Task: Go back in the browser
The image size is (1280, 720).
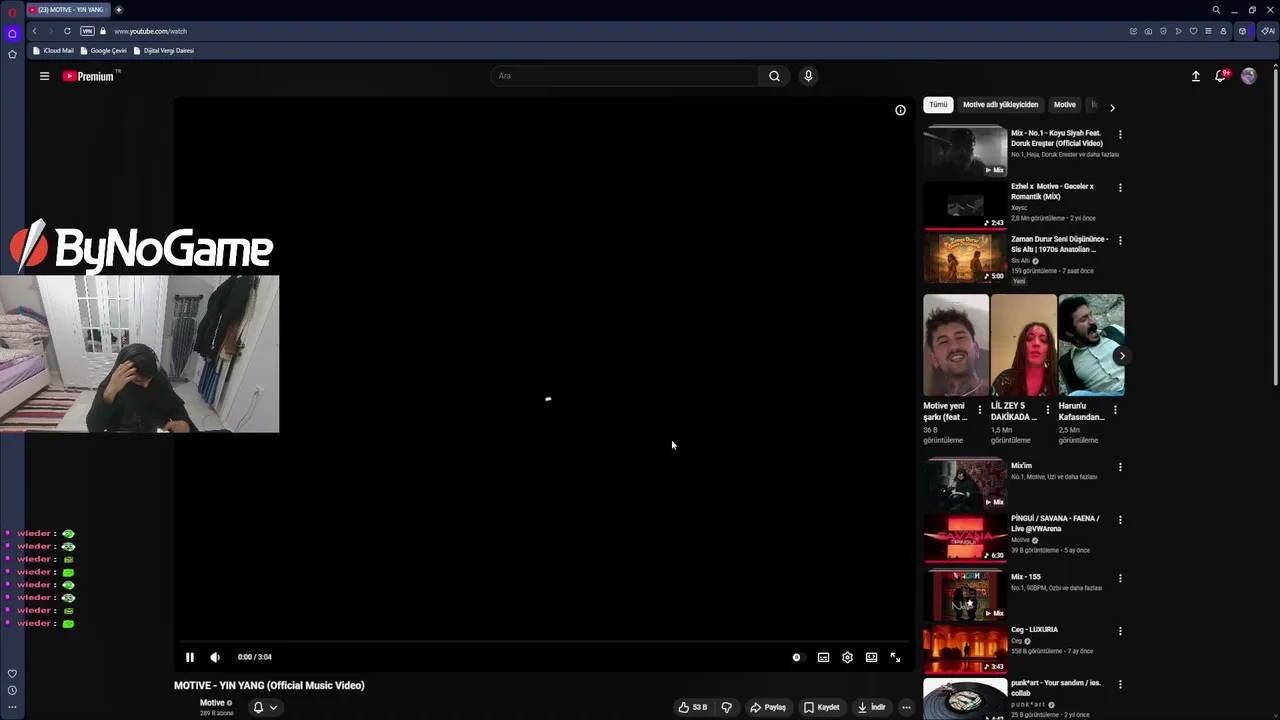Action: pyautogui.click(x=34, y=31)
